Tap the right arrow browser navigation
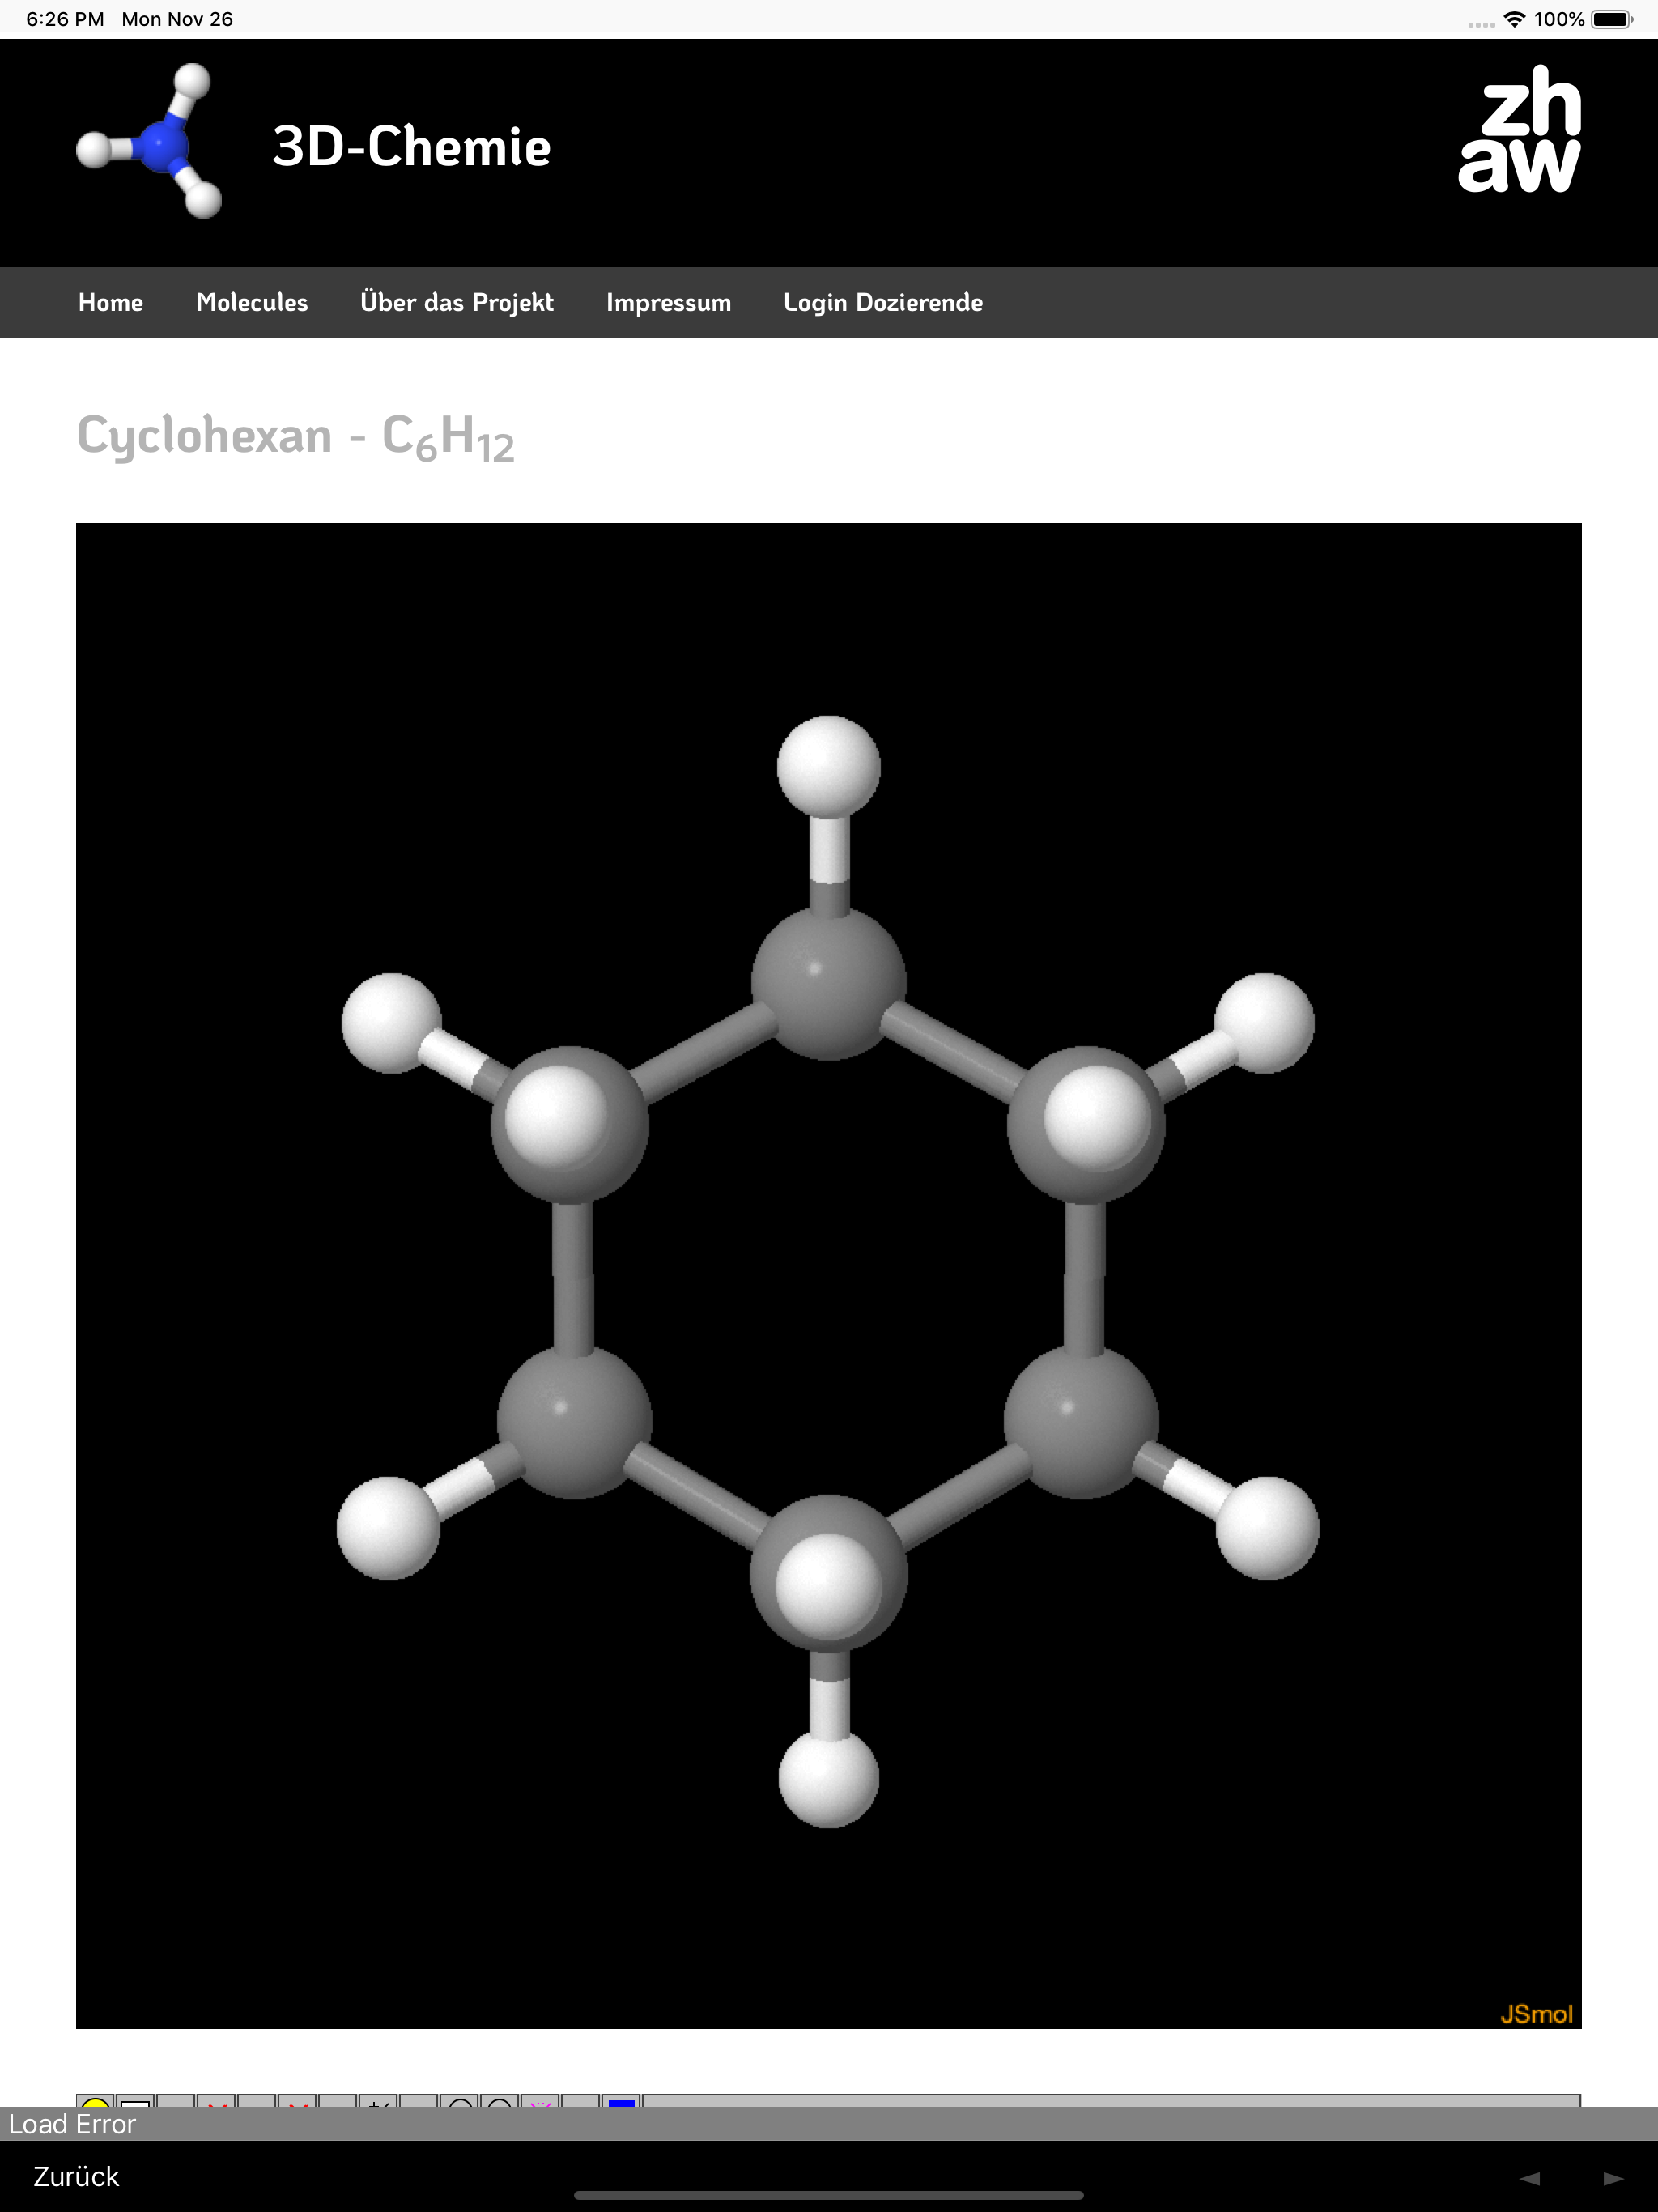The height and width of the screenshot is (2212, 1658). [1613, 2178]
